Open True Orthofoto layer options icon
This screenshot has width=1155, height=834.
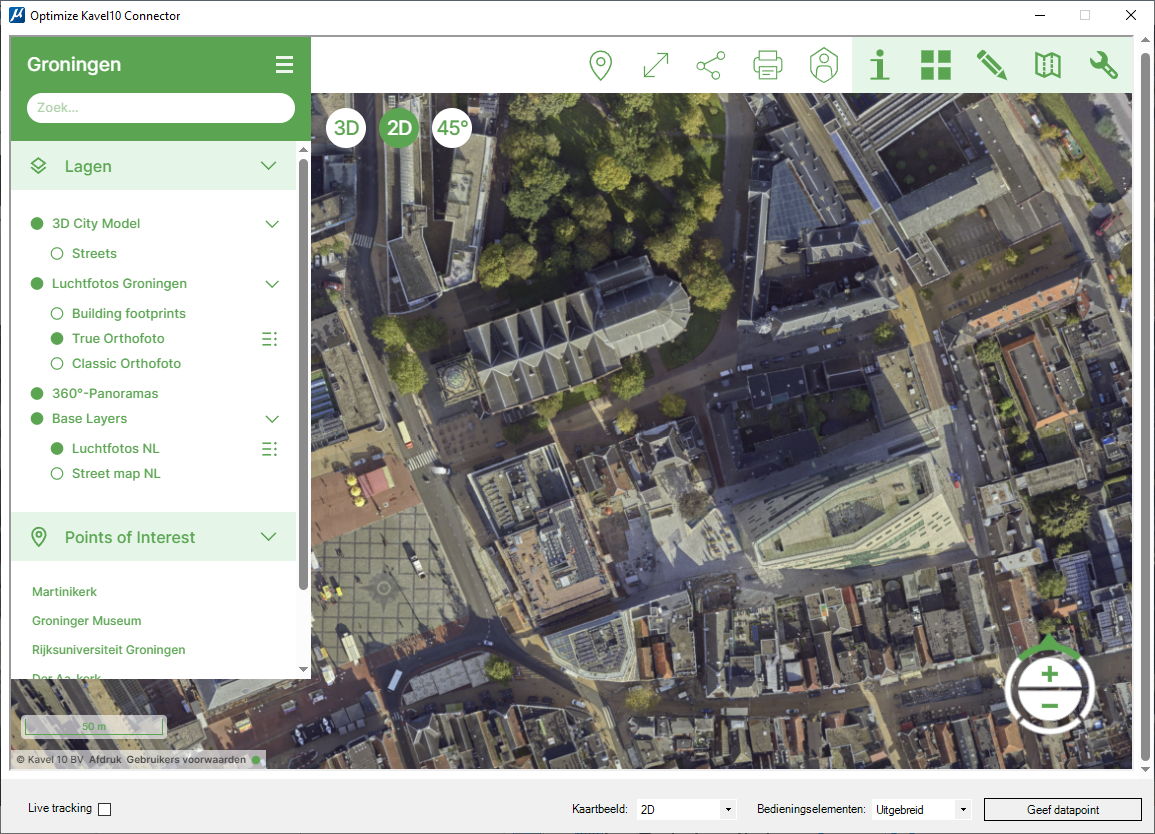(x=270, y=339)
